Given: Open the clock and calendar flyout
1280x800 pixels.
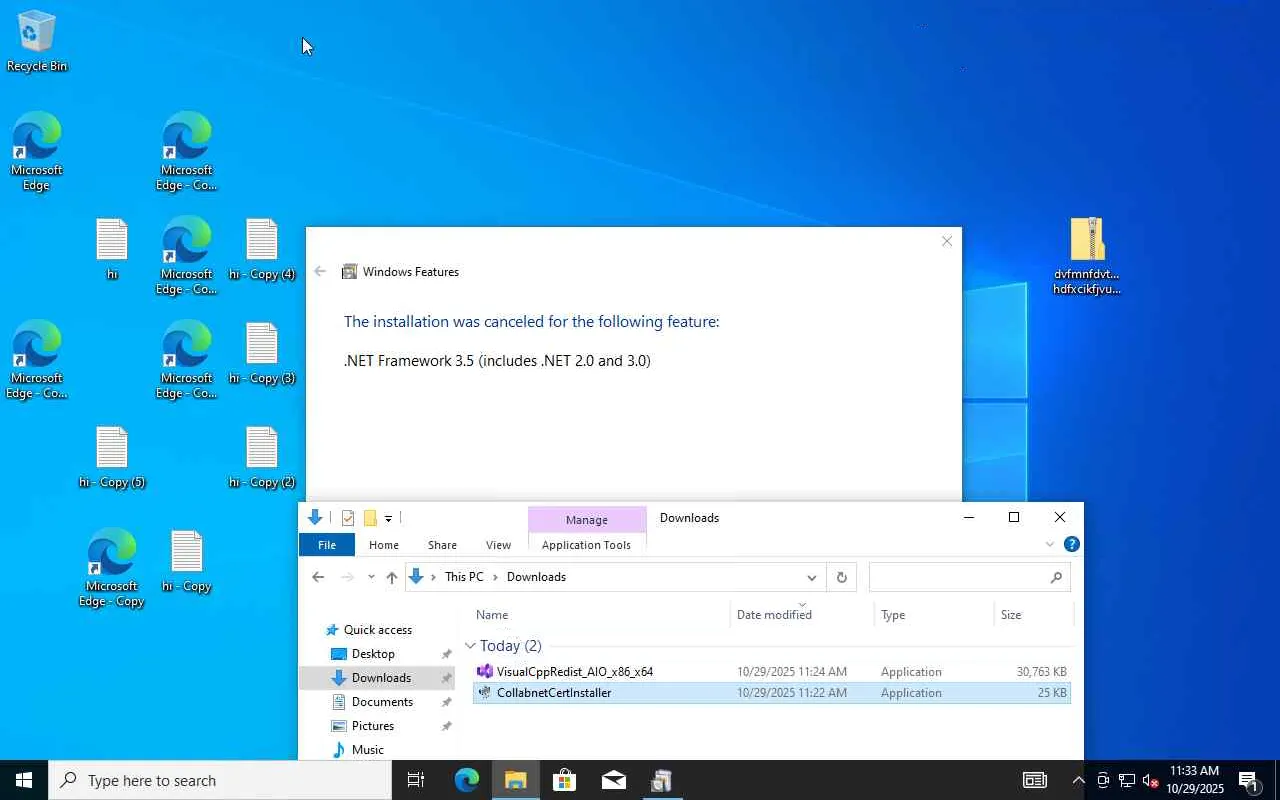Looking at the screenshot, I should (x=1194, y=780).
